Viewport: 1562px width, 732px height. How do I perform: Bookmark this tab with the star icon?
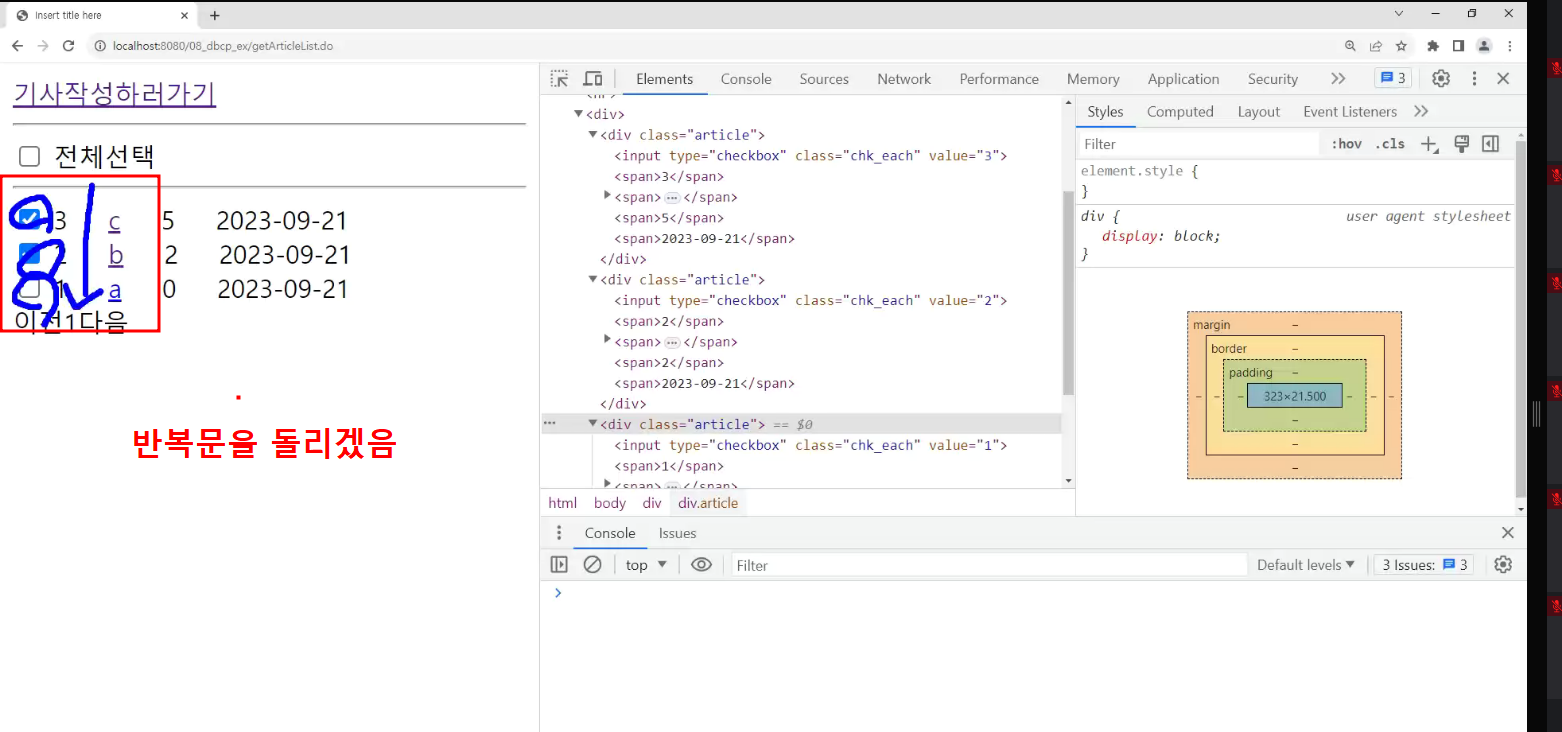coord(1401,46)
